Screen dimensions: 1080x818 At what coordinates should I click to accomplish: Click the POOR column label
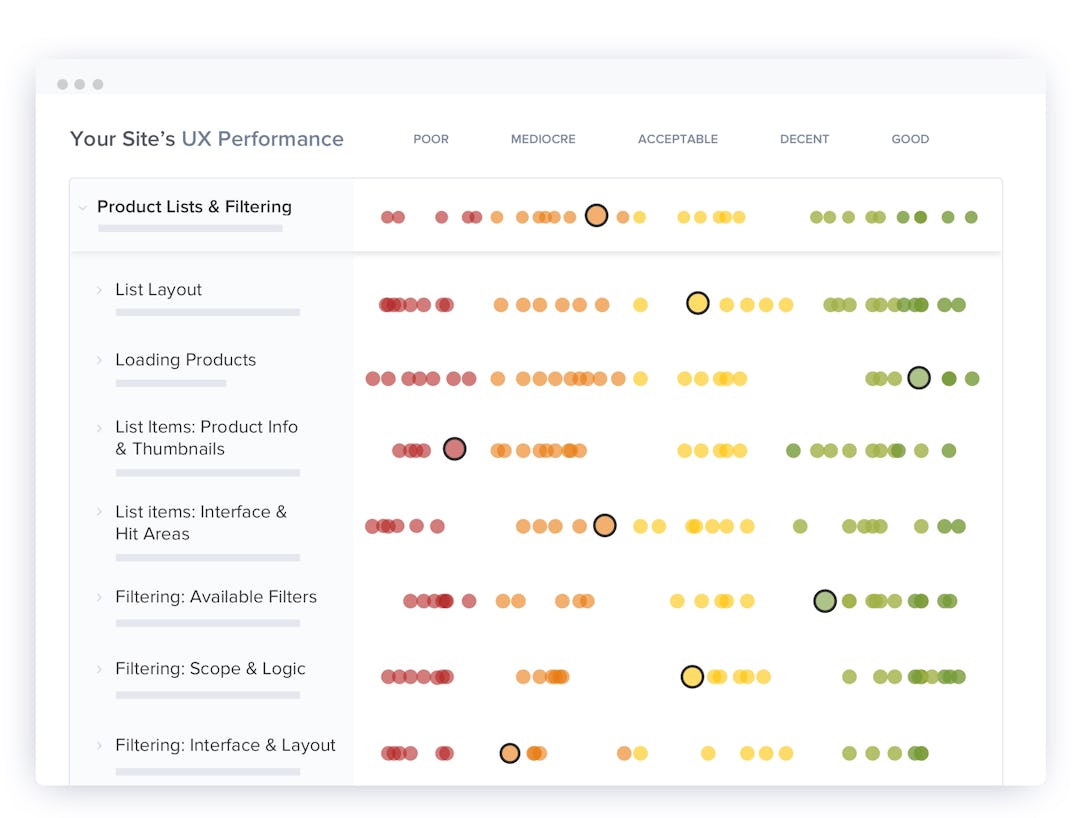click(431, 139)
